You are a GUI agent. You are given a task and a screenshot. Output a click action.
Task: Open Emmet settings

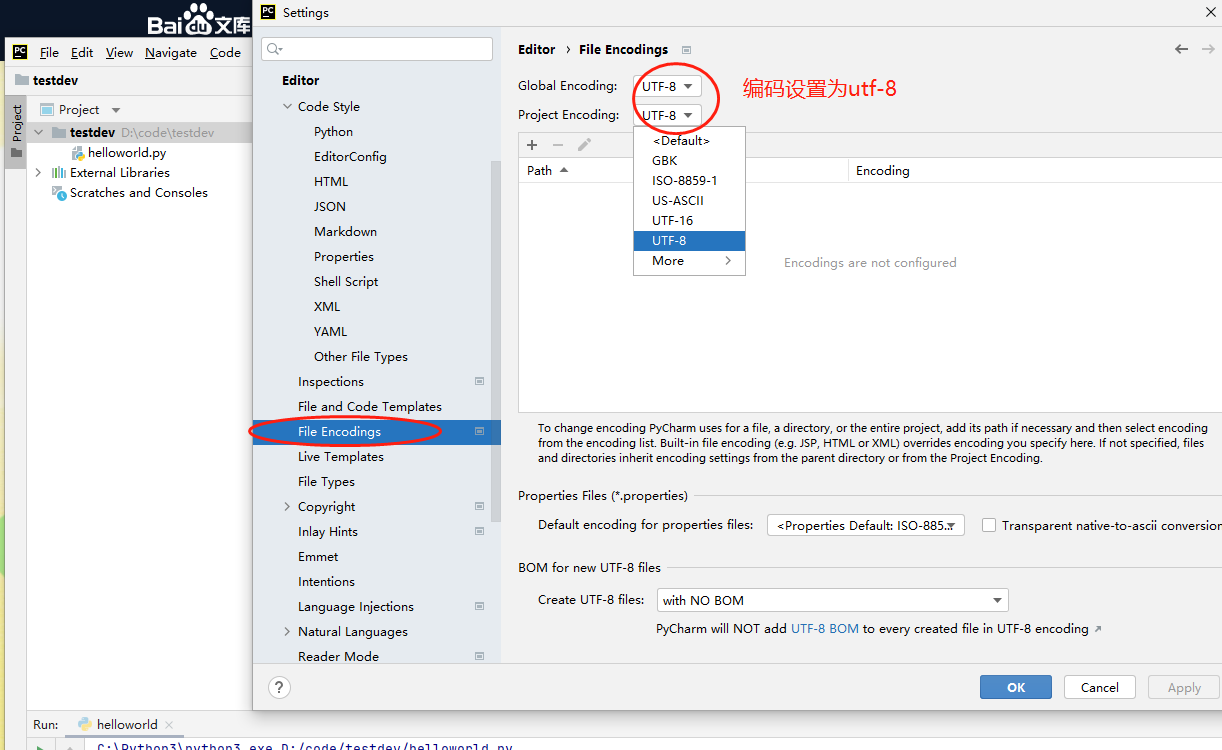pos(318,556)
